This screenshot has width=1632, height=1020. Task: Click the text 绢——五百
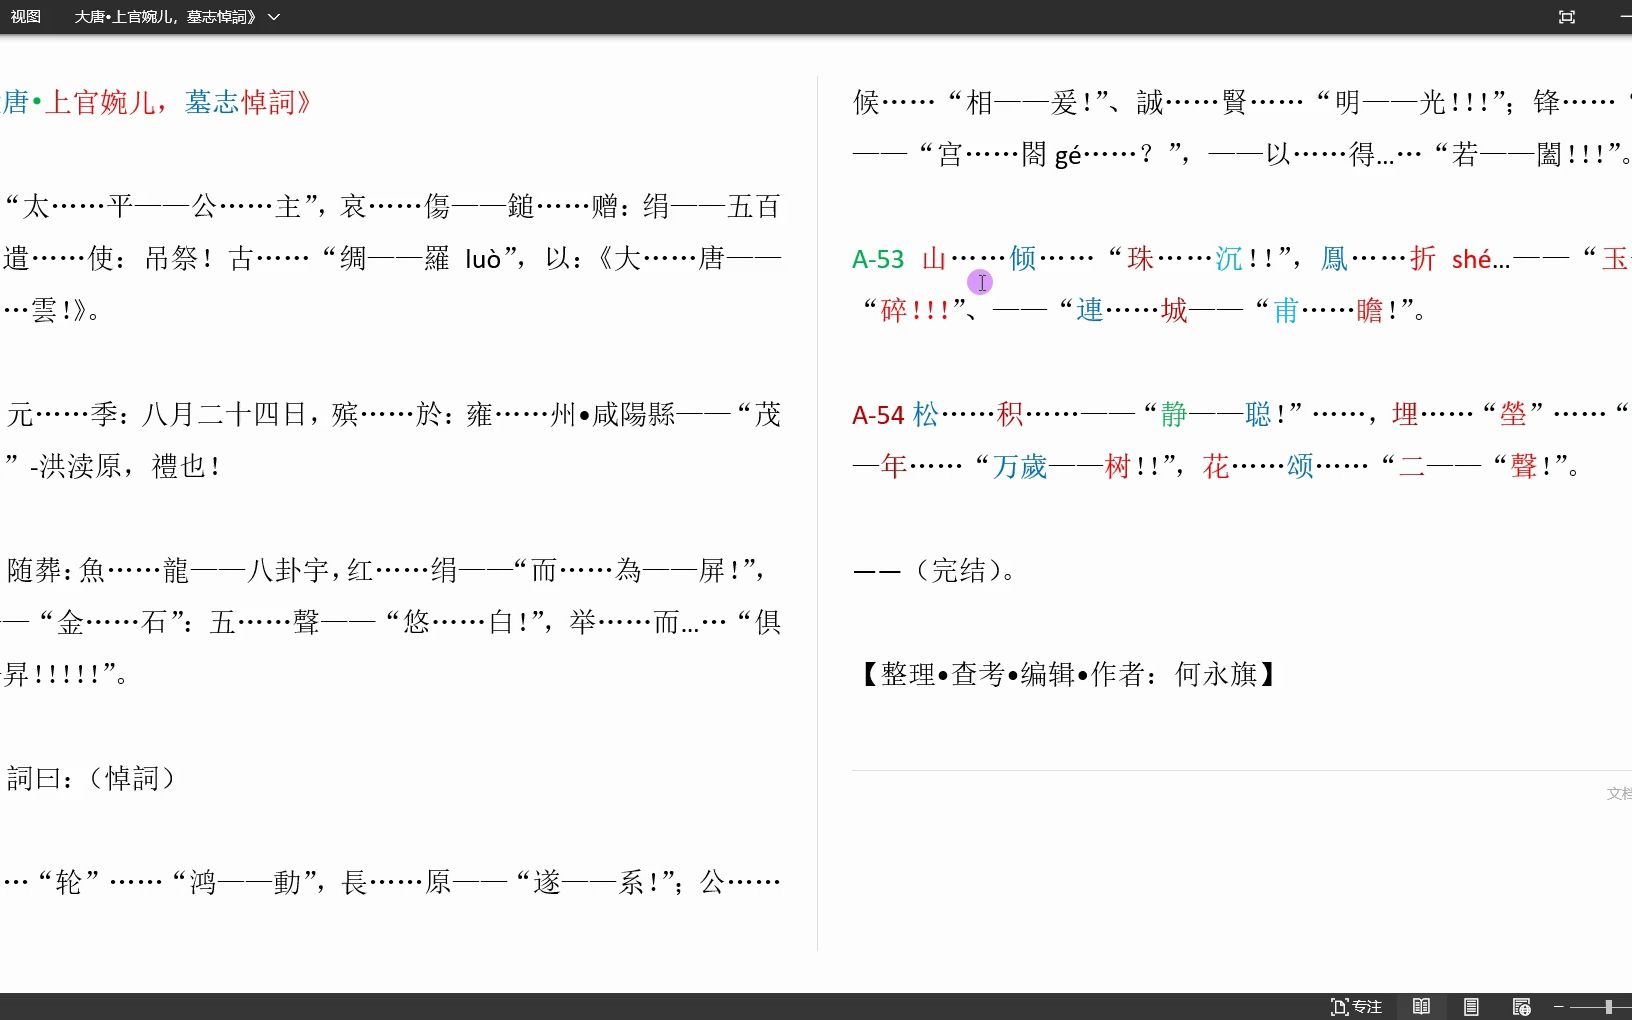[x=711, y=207]
